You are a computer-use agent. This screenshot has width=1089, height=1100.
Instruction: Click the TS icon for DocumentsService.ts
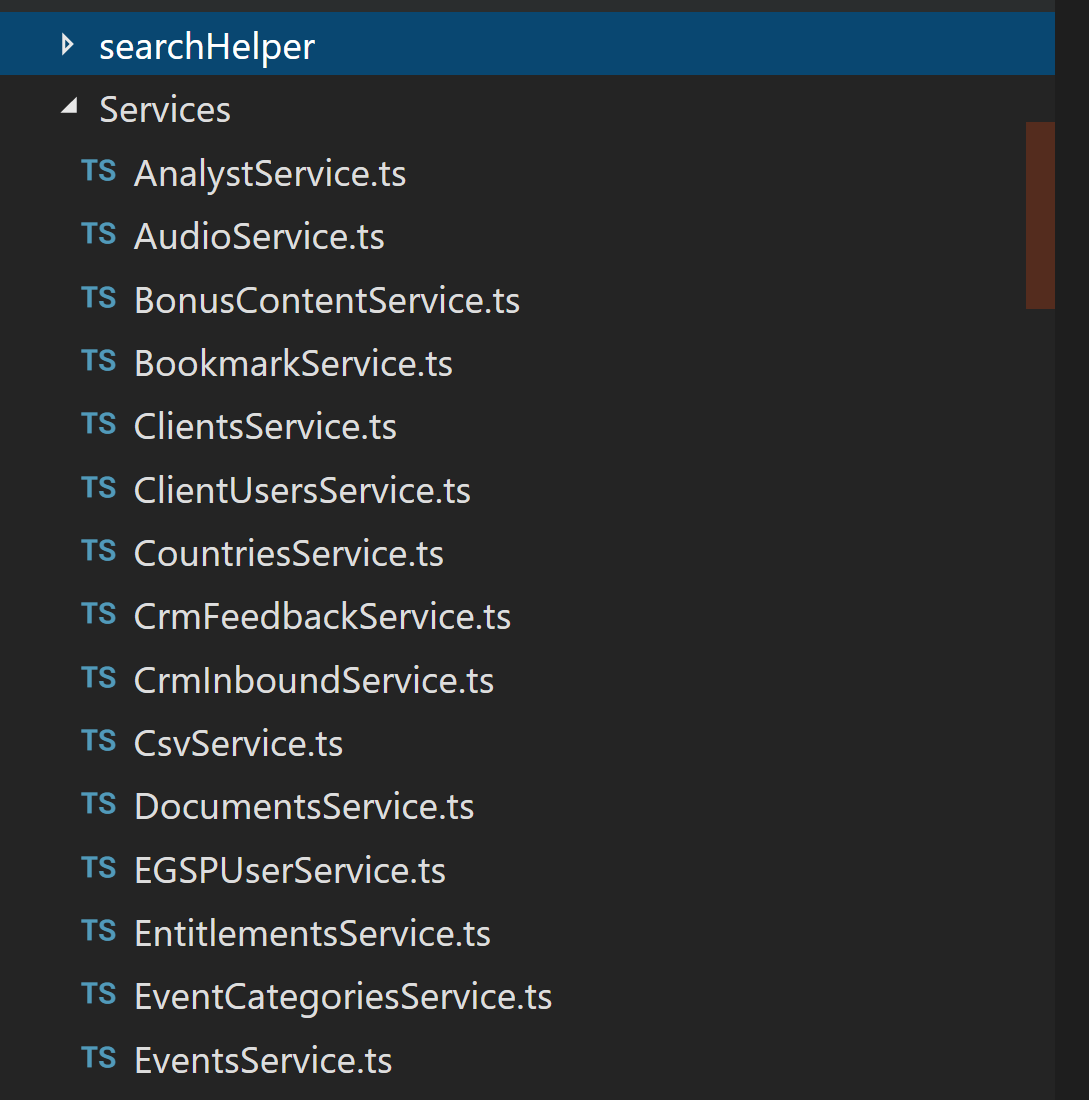point(97,804)
